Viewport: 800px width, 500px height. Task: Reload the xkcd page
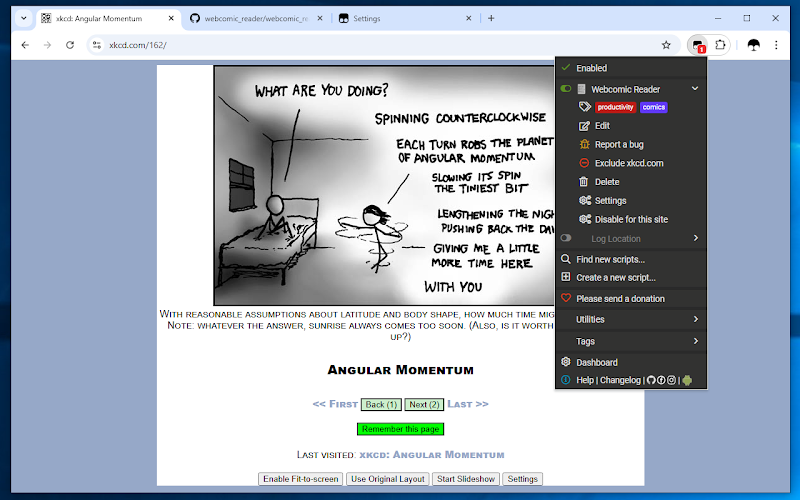click(x=70, y=45)
